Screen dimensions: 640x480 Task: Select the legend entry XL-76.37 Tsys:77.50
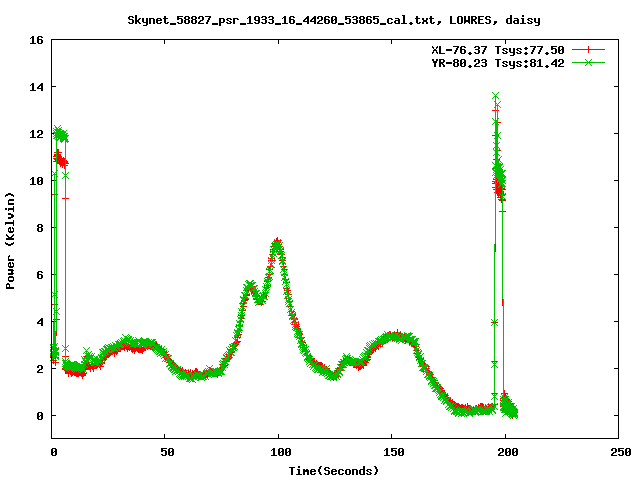(x=498, y=50)
